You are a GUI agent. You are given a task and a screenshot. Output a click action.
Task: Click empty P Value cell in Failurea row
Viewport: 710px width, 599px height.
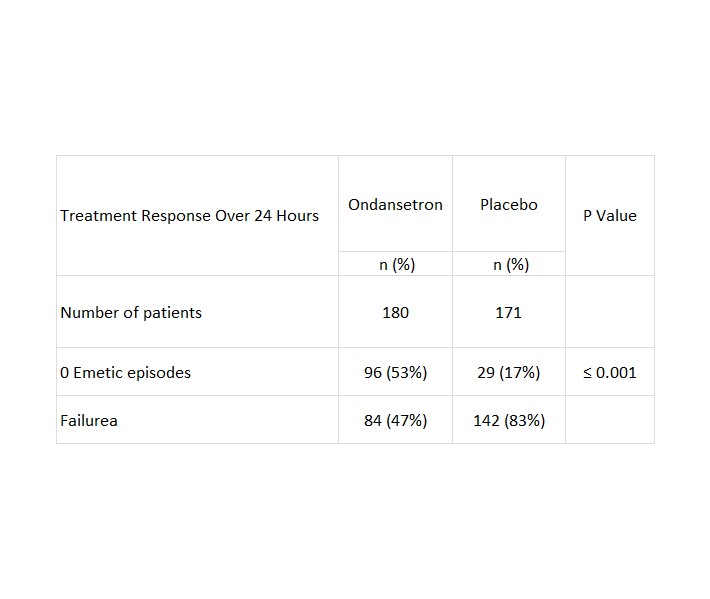tap(609, 420)
